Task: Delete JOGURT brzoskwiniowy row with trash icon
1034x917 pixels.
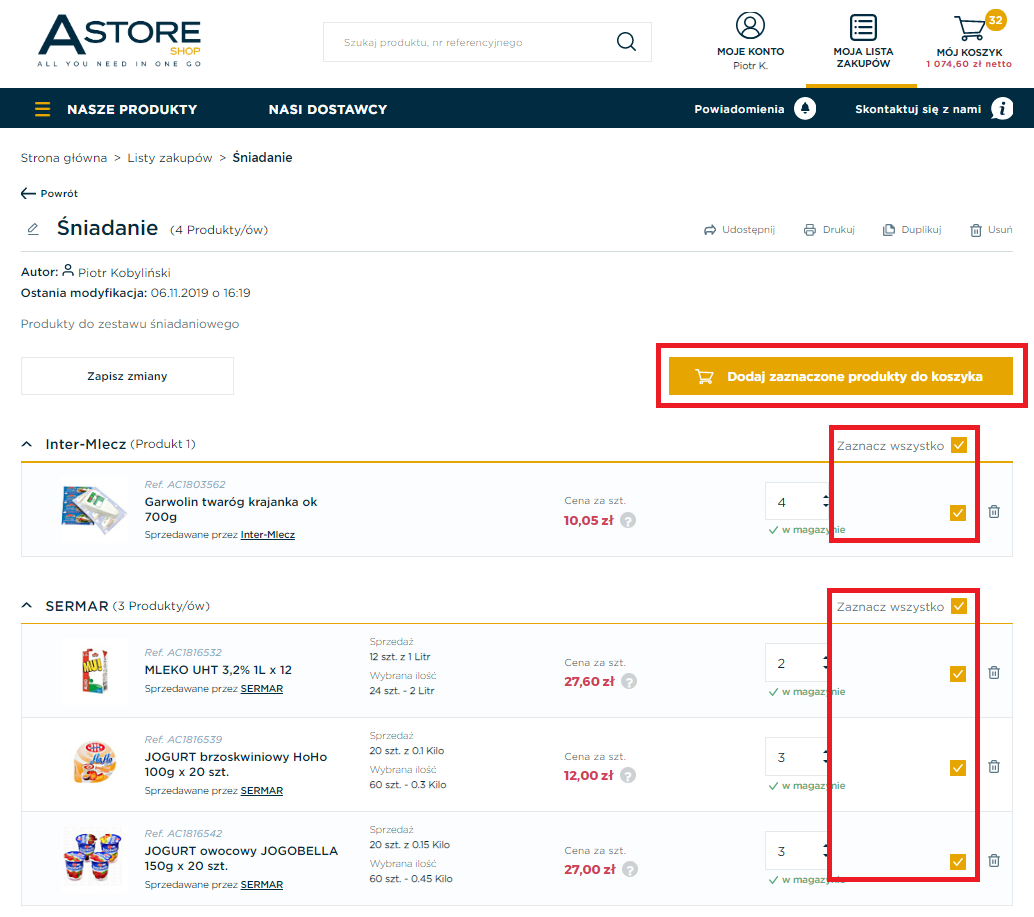Action: click(x=994, y=767)
